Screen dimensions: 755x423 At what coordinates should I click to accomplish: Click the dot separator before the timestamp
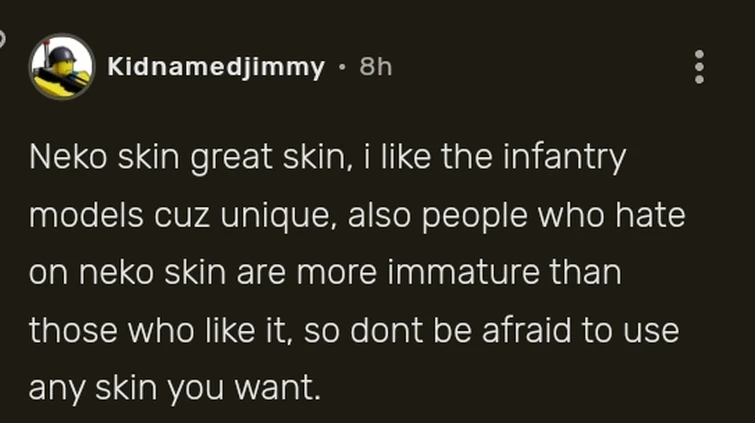(x=342, y=67)
